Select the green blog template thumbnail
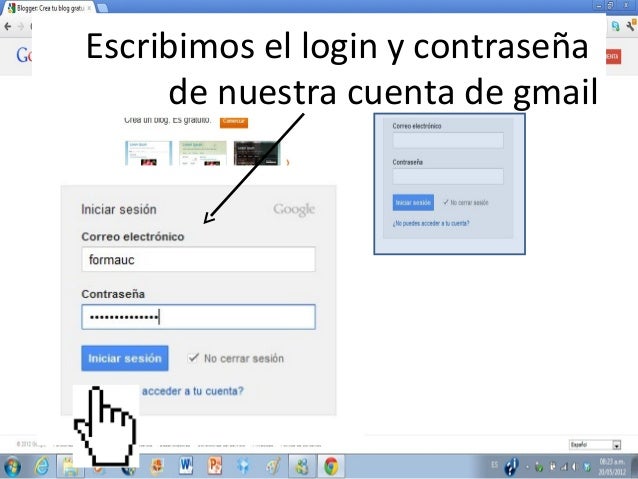The image size is (638, 479). 203,153
